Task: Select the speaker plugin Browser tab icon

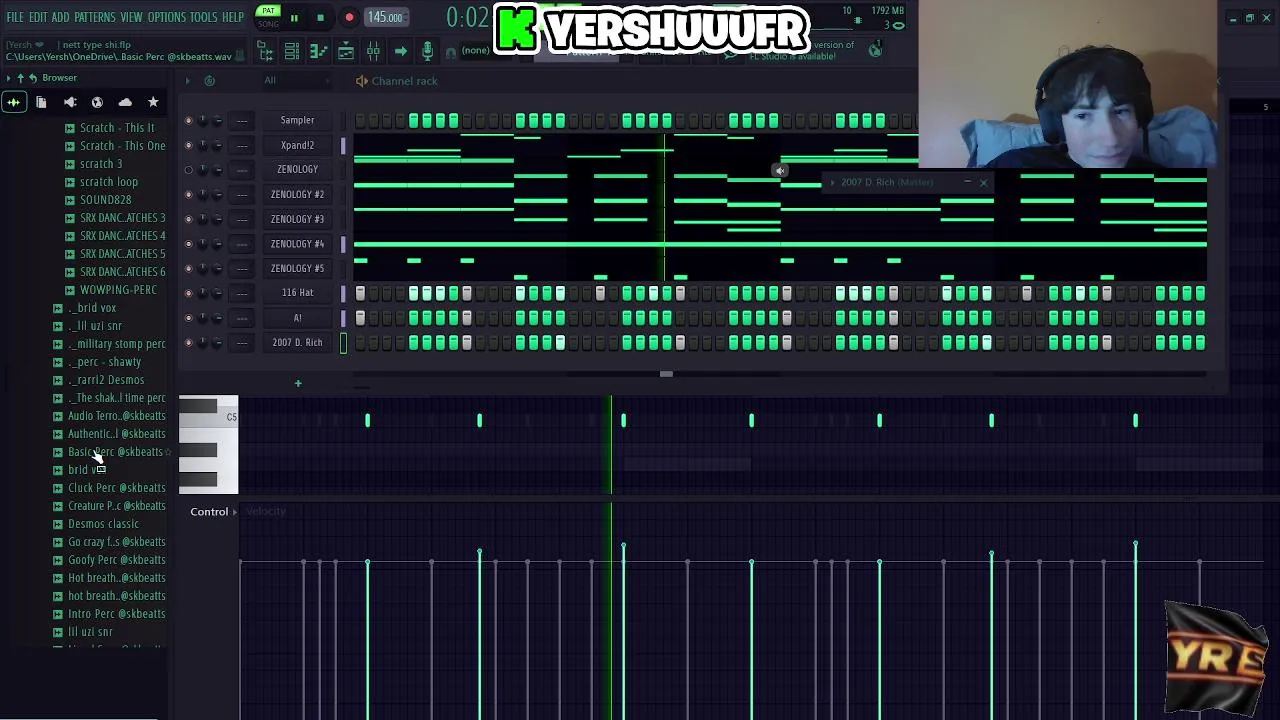Action: pos(70,102)
